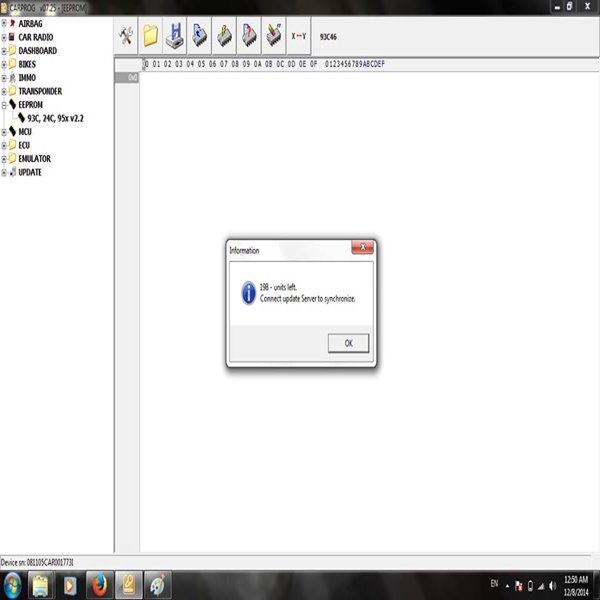
Task: Select the DASHBOARD folder
Action: click(x=38, y=51)
